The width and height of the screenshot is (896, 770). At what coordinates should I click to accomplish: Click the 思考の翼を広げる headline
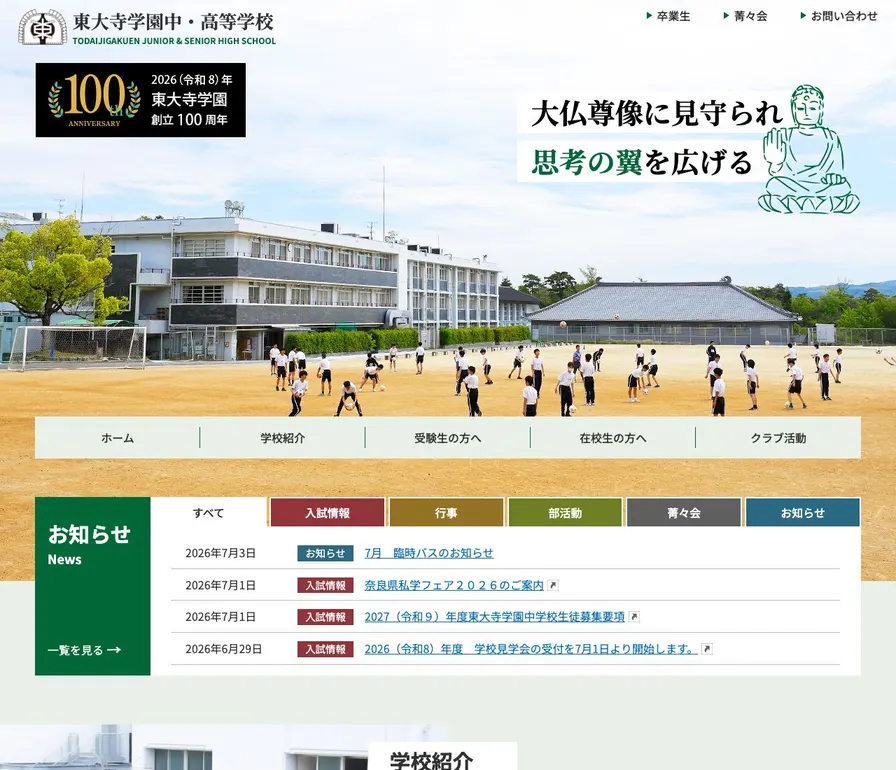tap(642, 162)
